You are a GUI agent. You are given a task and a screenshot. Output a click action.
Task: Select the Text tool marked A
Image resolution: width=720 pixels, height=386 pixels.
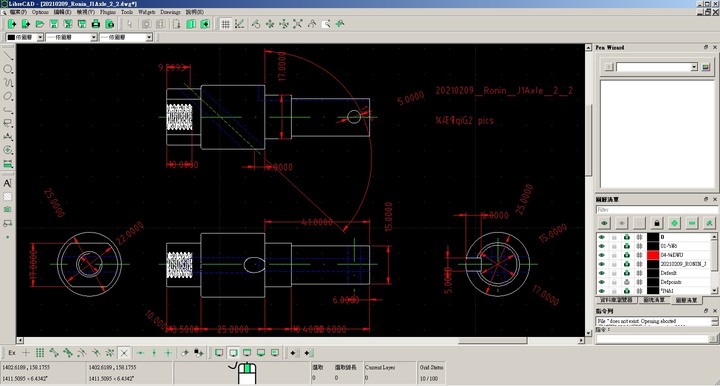click(x=8, y=183)
